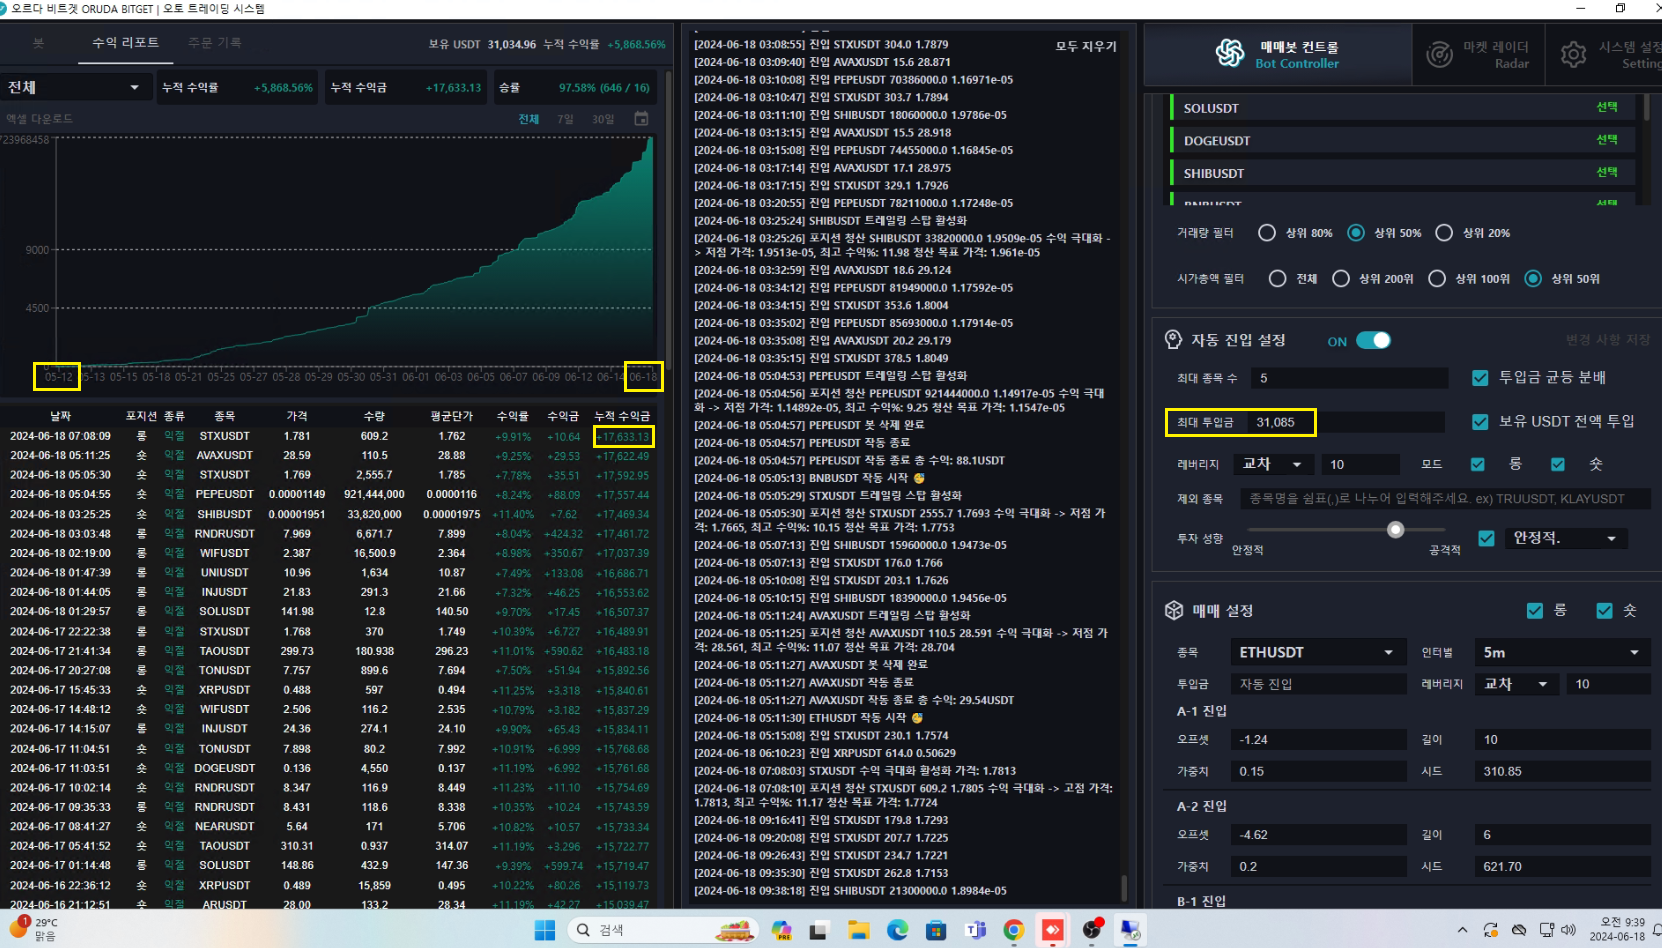1662x948 pixels.
Task: Open the Bot Controller swirl icon
Action: point(1230,53)
